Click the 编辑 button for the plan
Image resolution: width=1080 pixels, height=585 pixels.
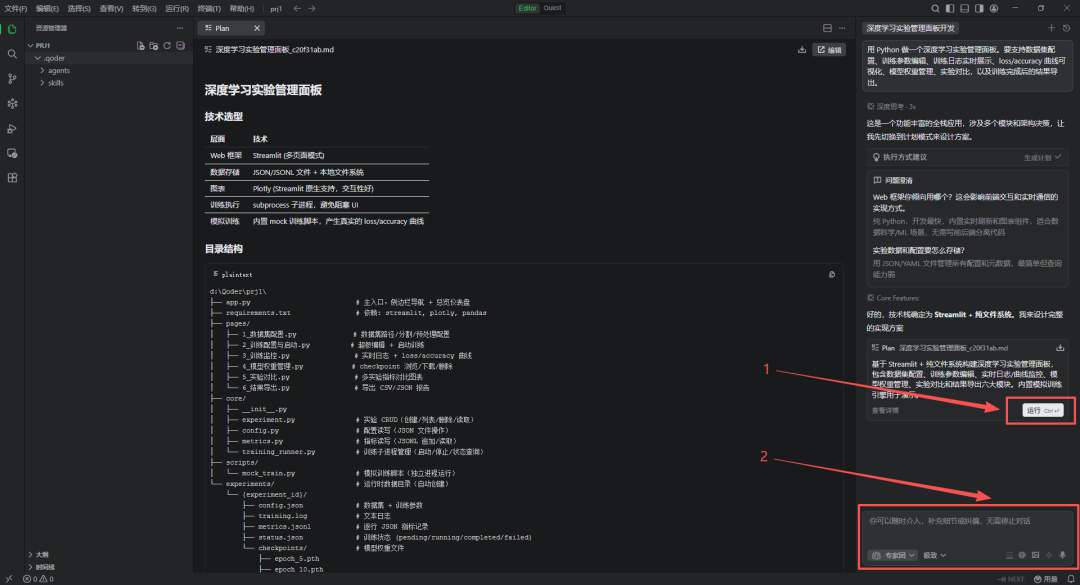point(830,49)
